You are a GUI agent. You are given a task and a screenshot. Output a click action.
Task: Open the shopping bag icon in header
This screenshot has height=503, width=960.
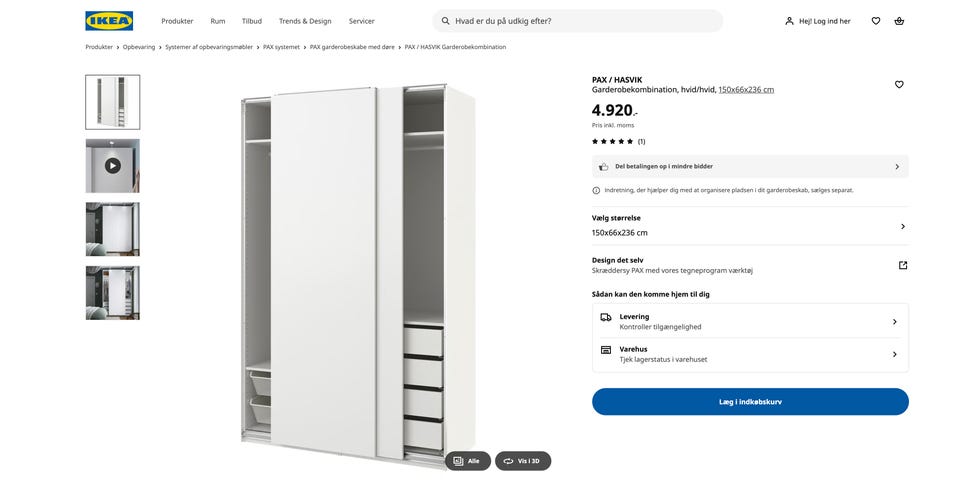pyautogui.click(x=899, y=20)
